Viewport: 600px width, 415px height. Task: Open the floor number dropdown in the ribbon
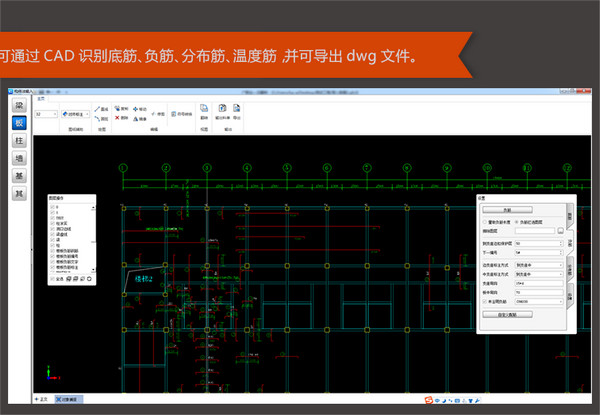click(46, 114)
